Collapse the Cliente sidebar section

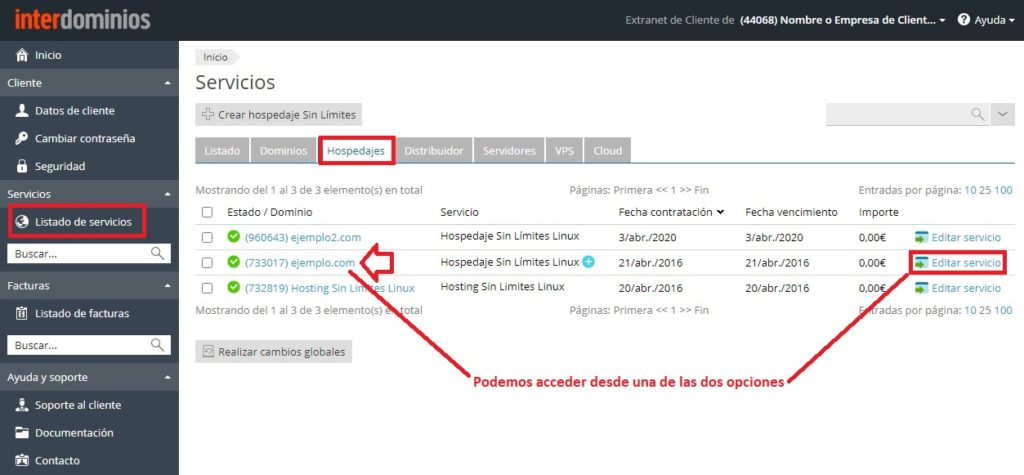tap(168, 83)
